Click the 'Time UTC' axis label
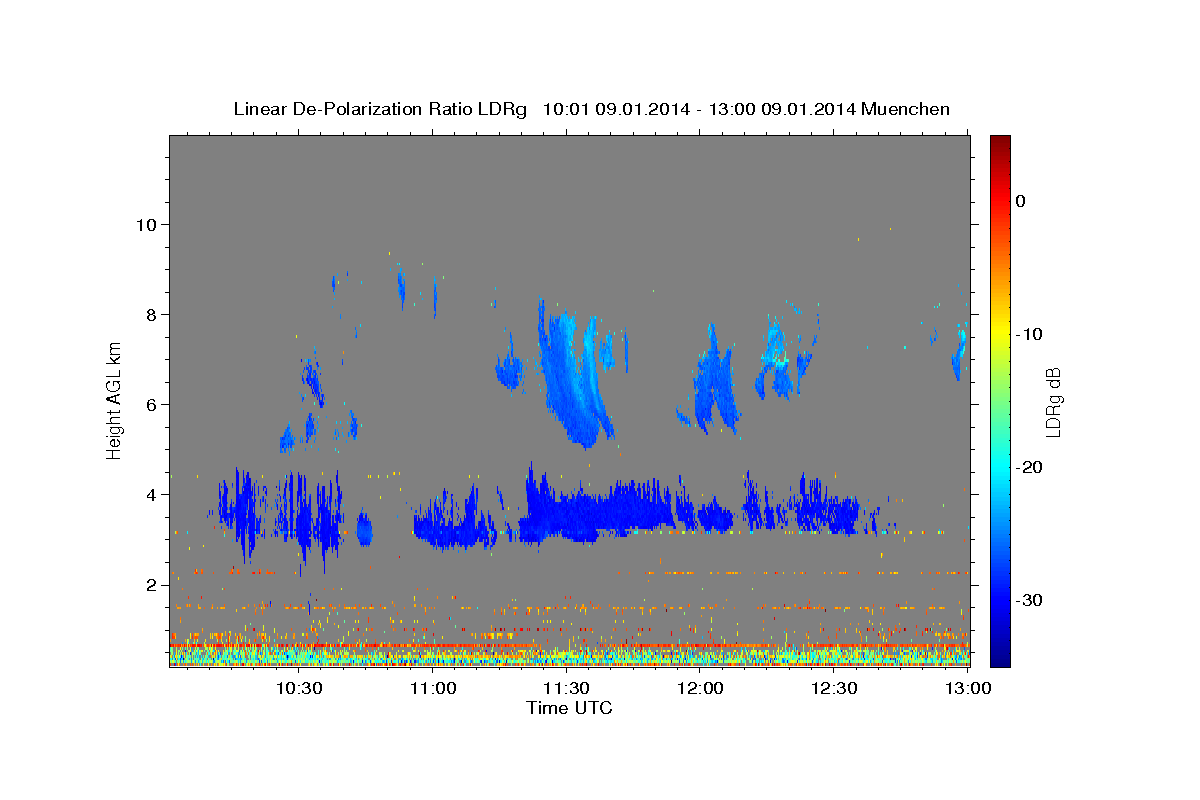The width and height of the screenshot is (1200, 800). [x=569, y=708]
